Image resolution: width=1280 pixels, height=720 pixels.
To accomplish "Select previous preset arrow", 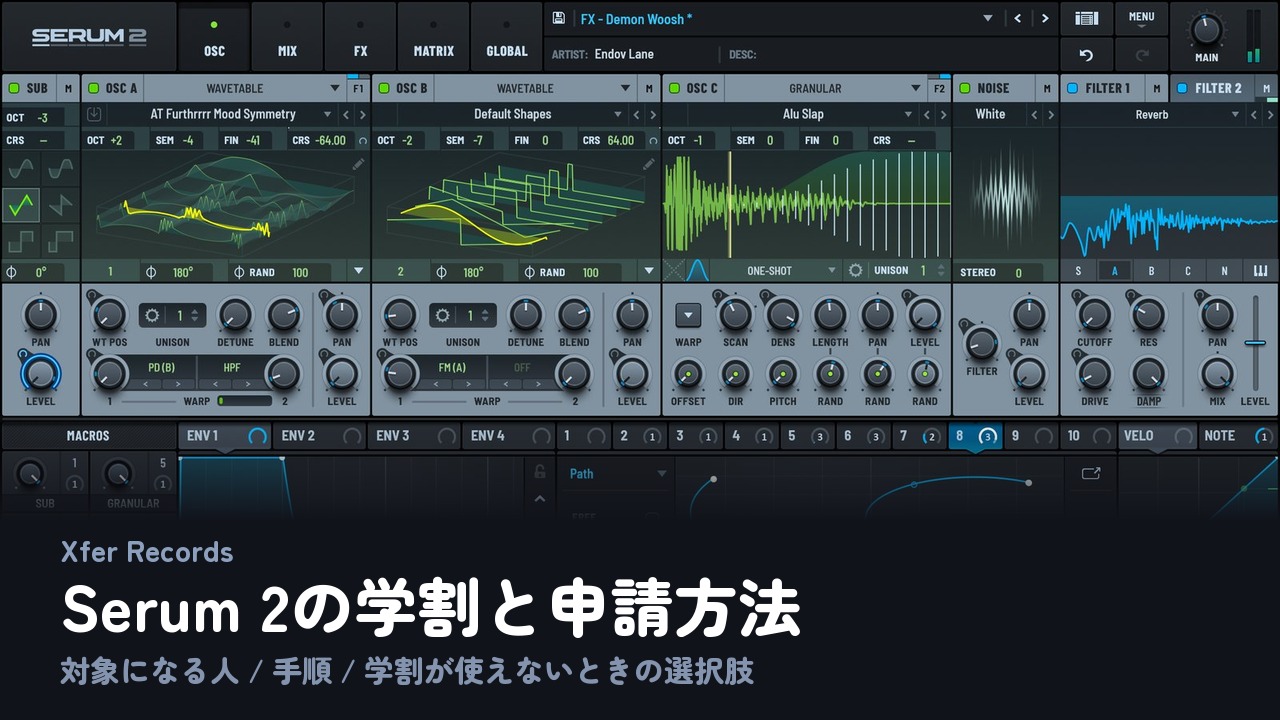I will point(1018,18).
